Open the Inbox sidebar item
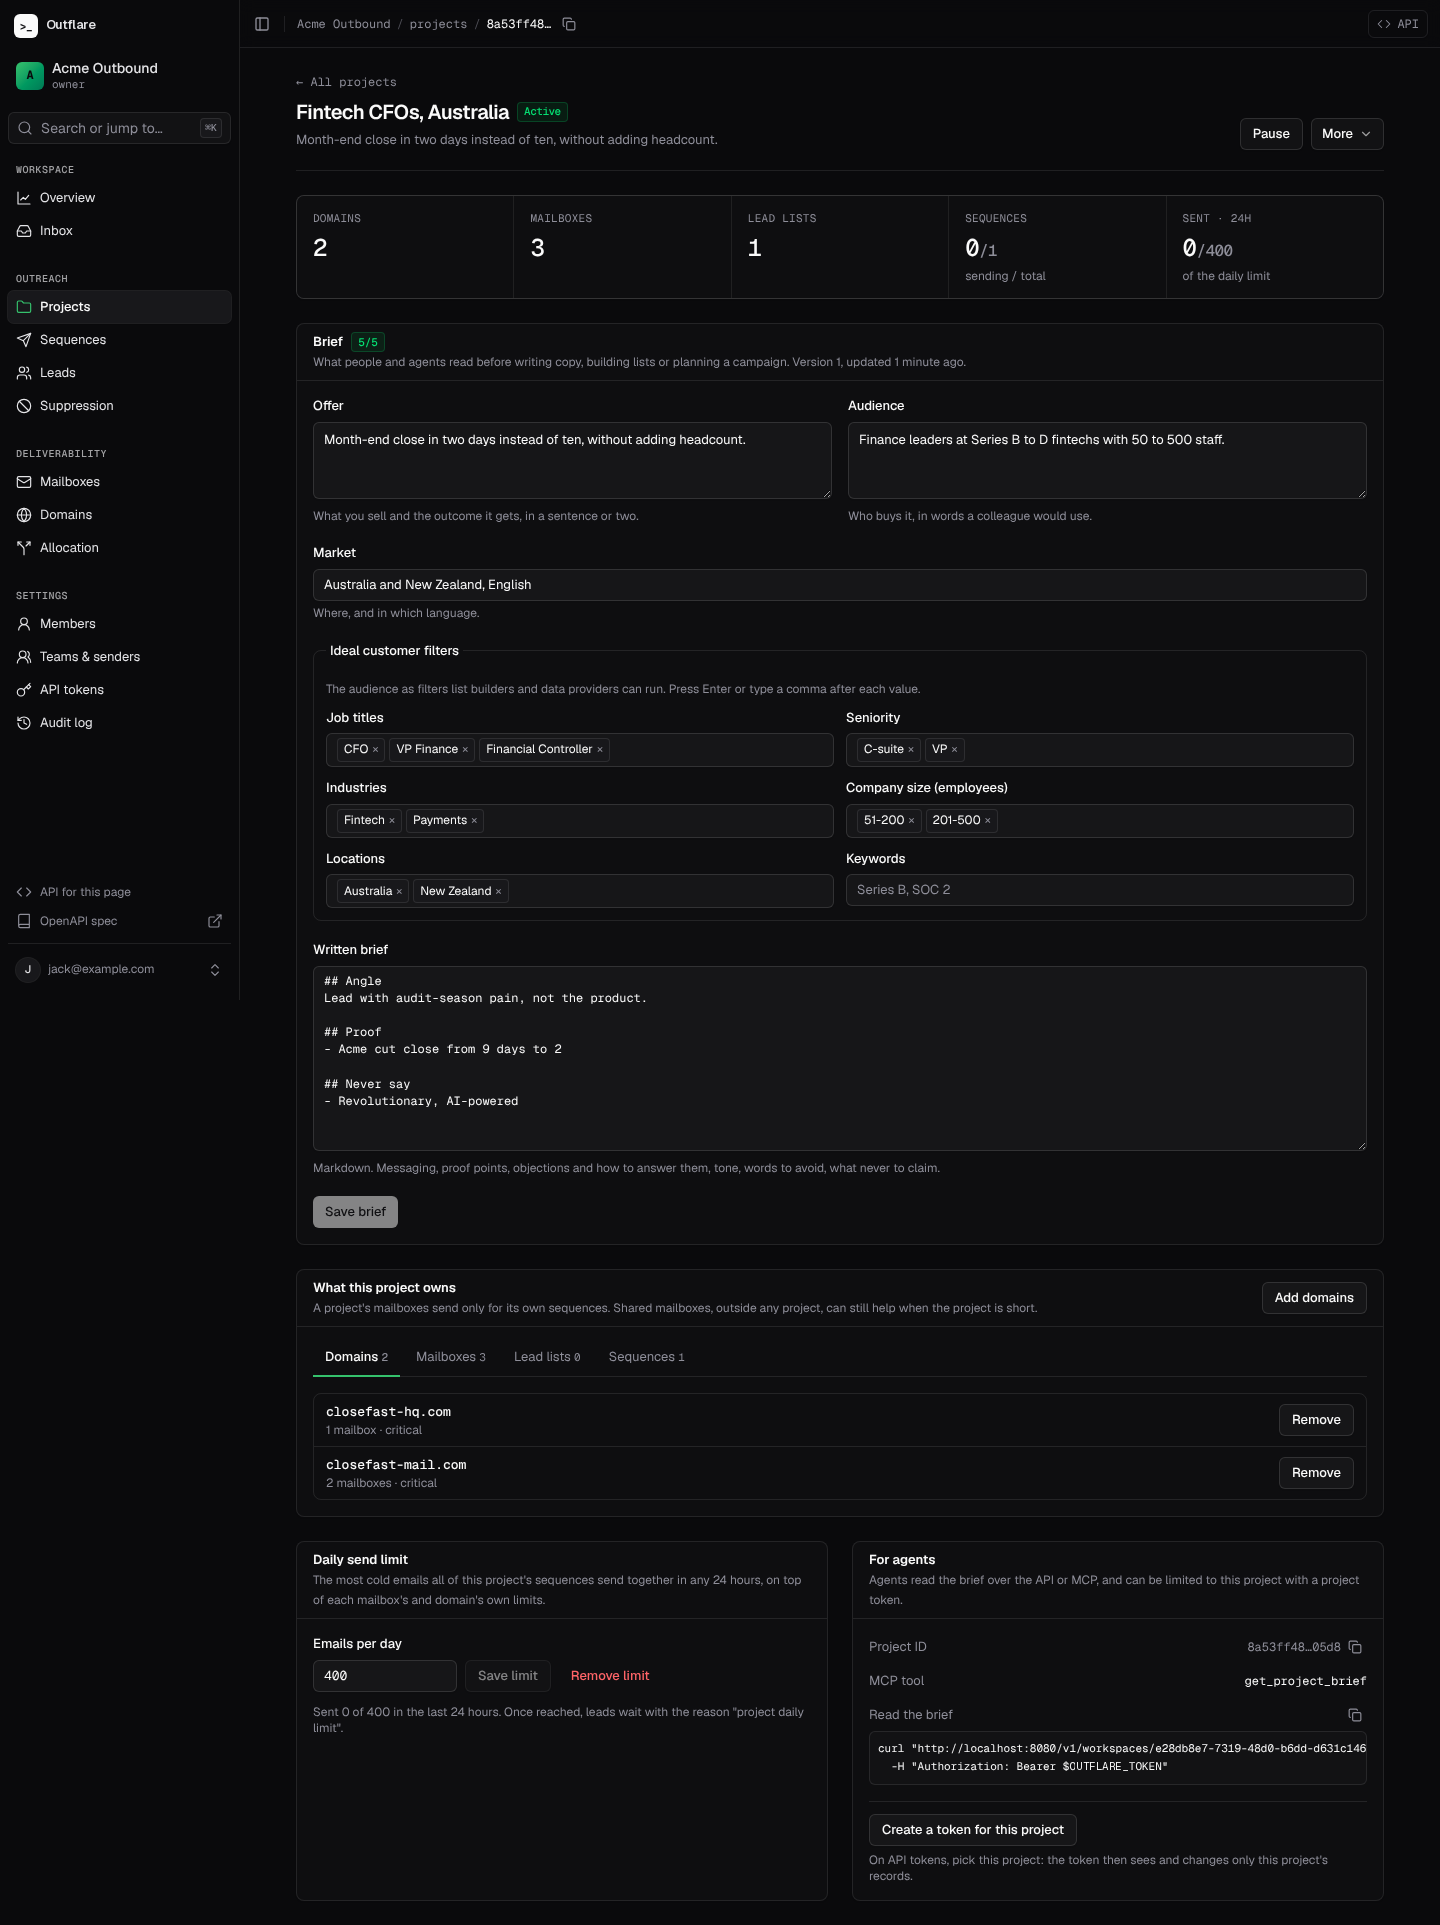Image resolution: width=1440 pixels, height=1925 pixels. [x=119, y=231]
